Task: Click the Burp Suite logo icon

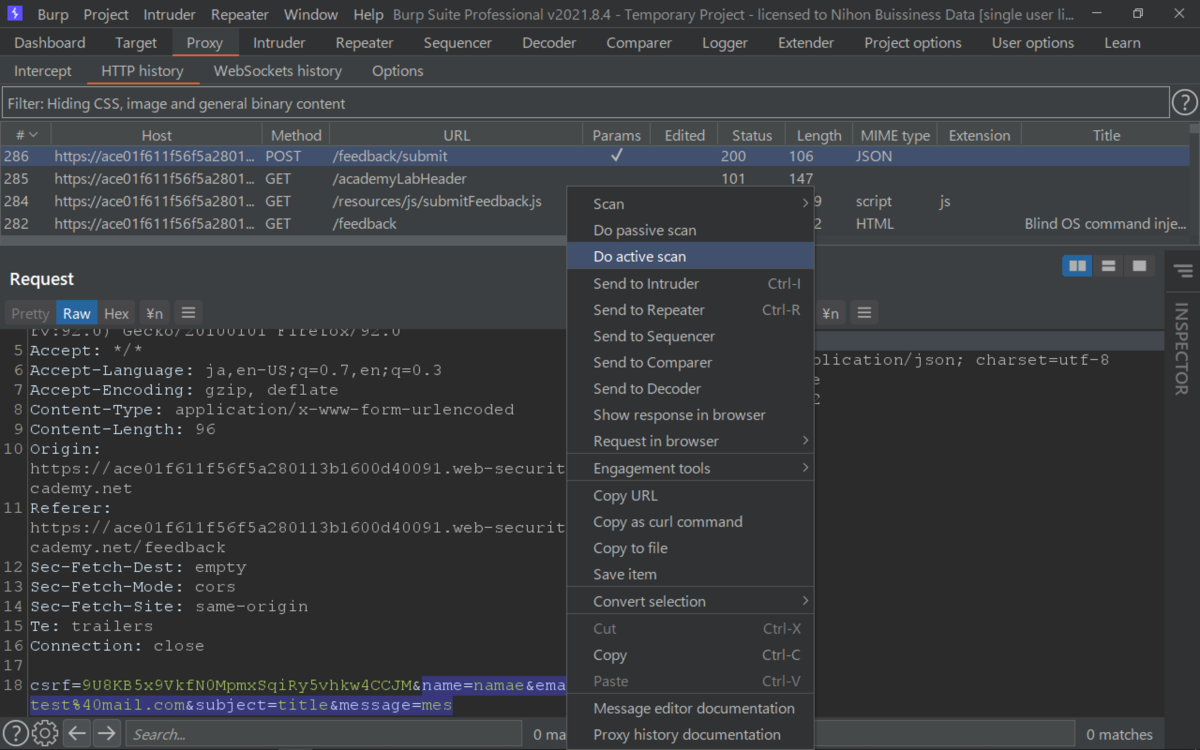Action: tap(15, 14)
